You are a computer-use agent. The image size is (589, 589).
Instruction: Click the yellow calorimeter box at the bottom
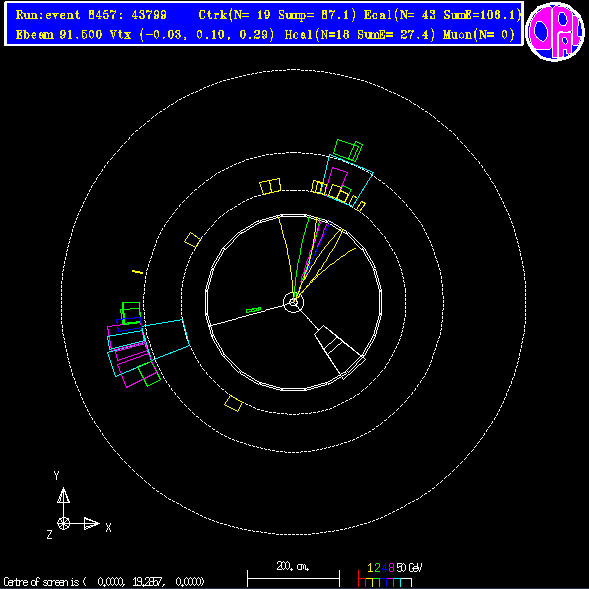(234, 403)
